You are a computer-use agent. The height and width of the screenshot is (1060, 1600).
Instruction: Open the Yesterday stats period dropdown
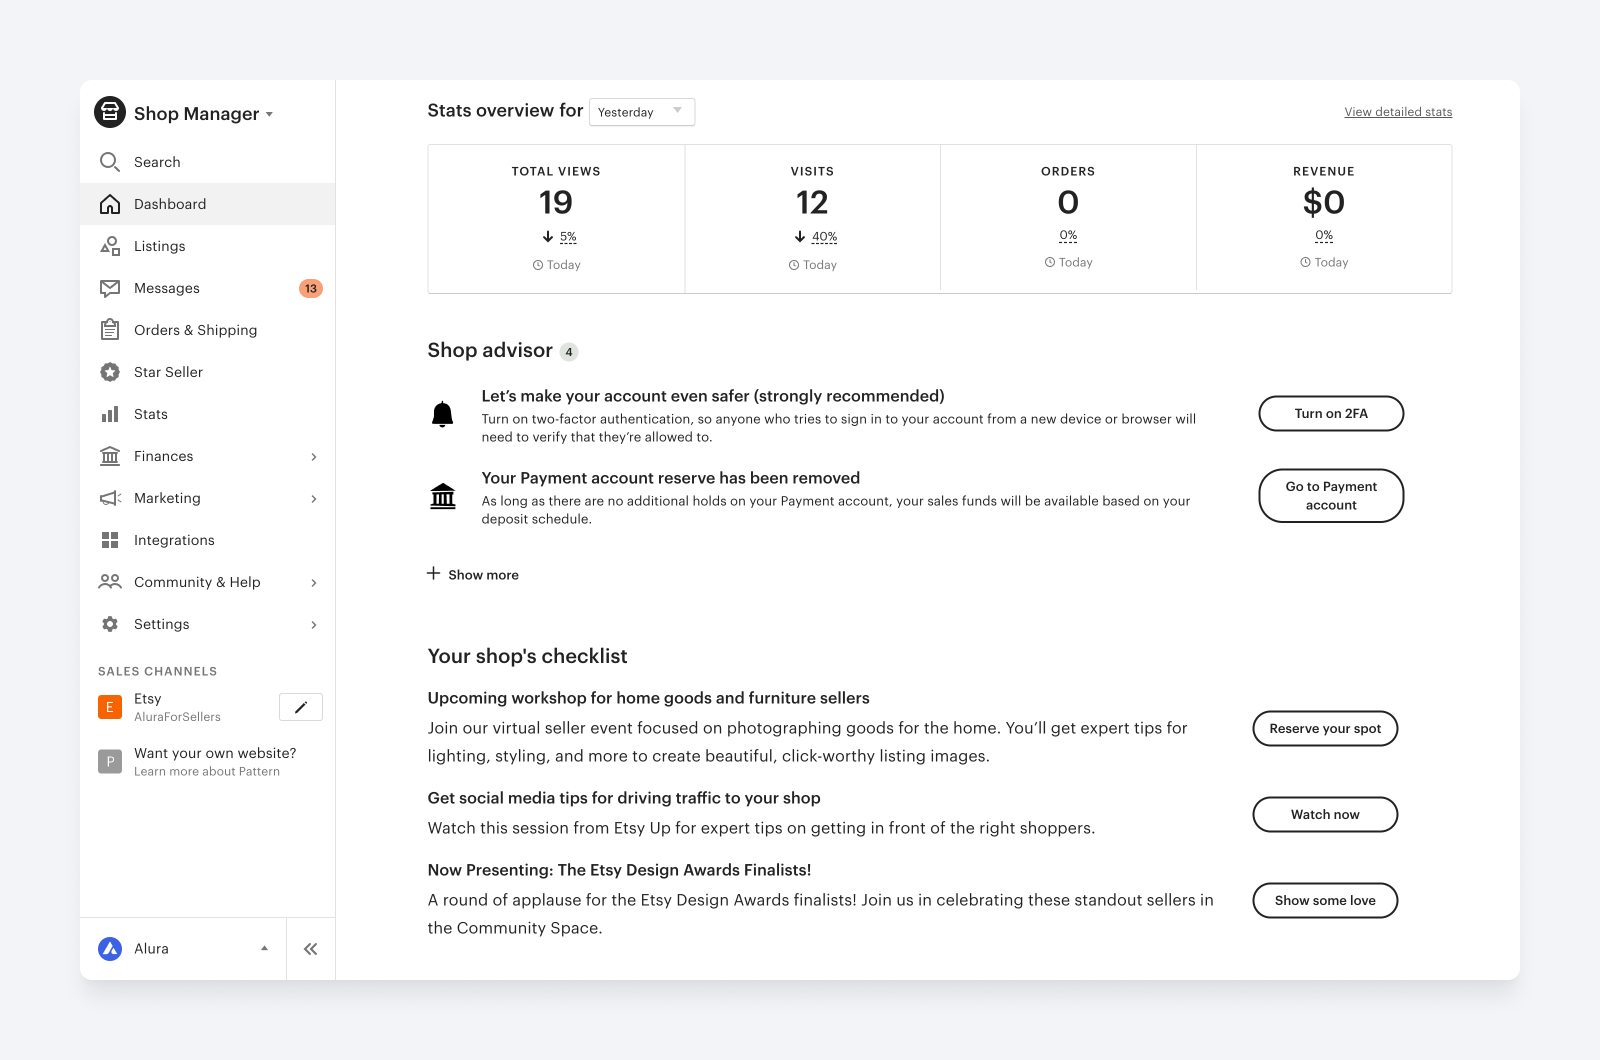click(641, 111)
